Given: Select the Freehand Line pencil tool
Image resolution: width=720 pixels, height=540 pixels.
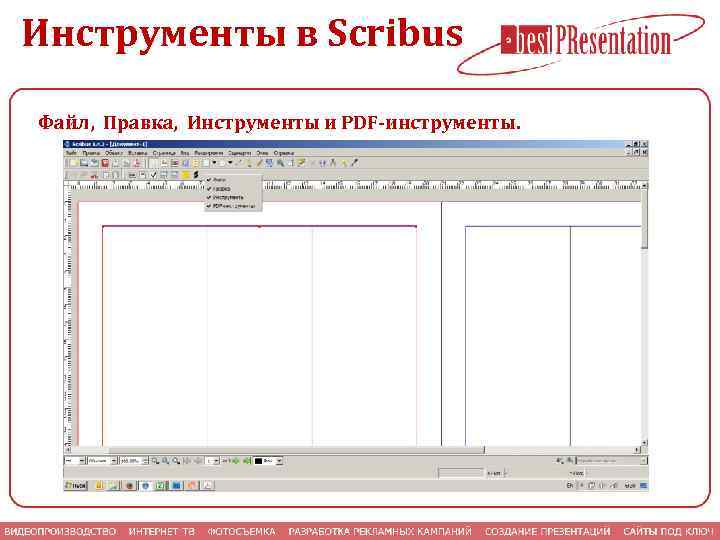Looking at the screenshot, I should pos(259,163).
